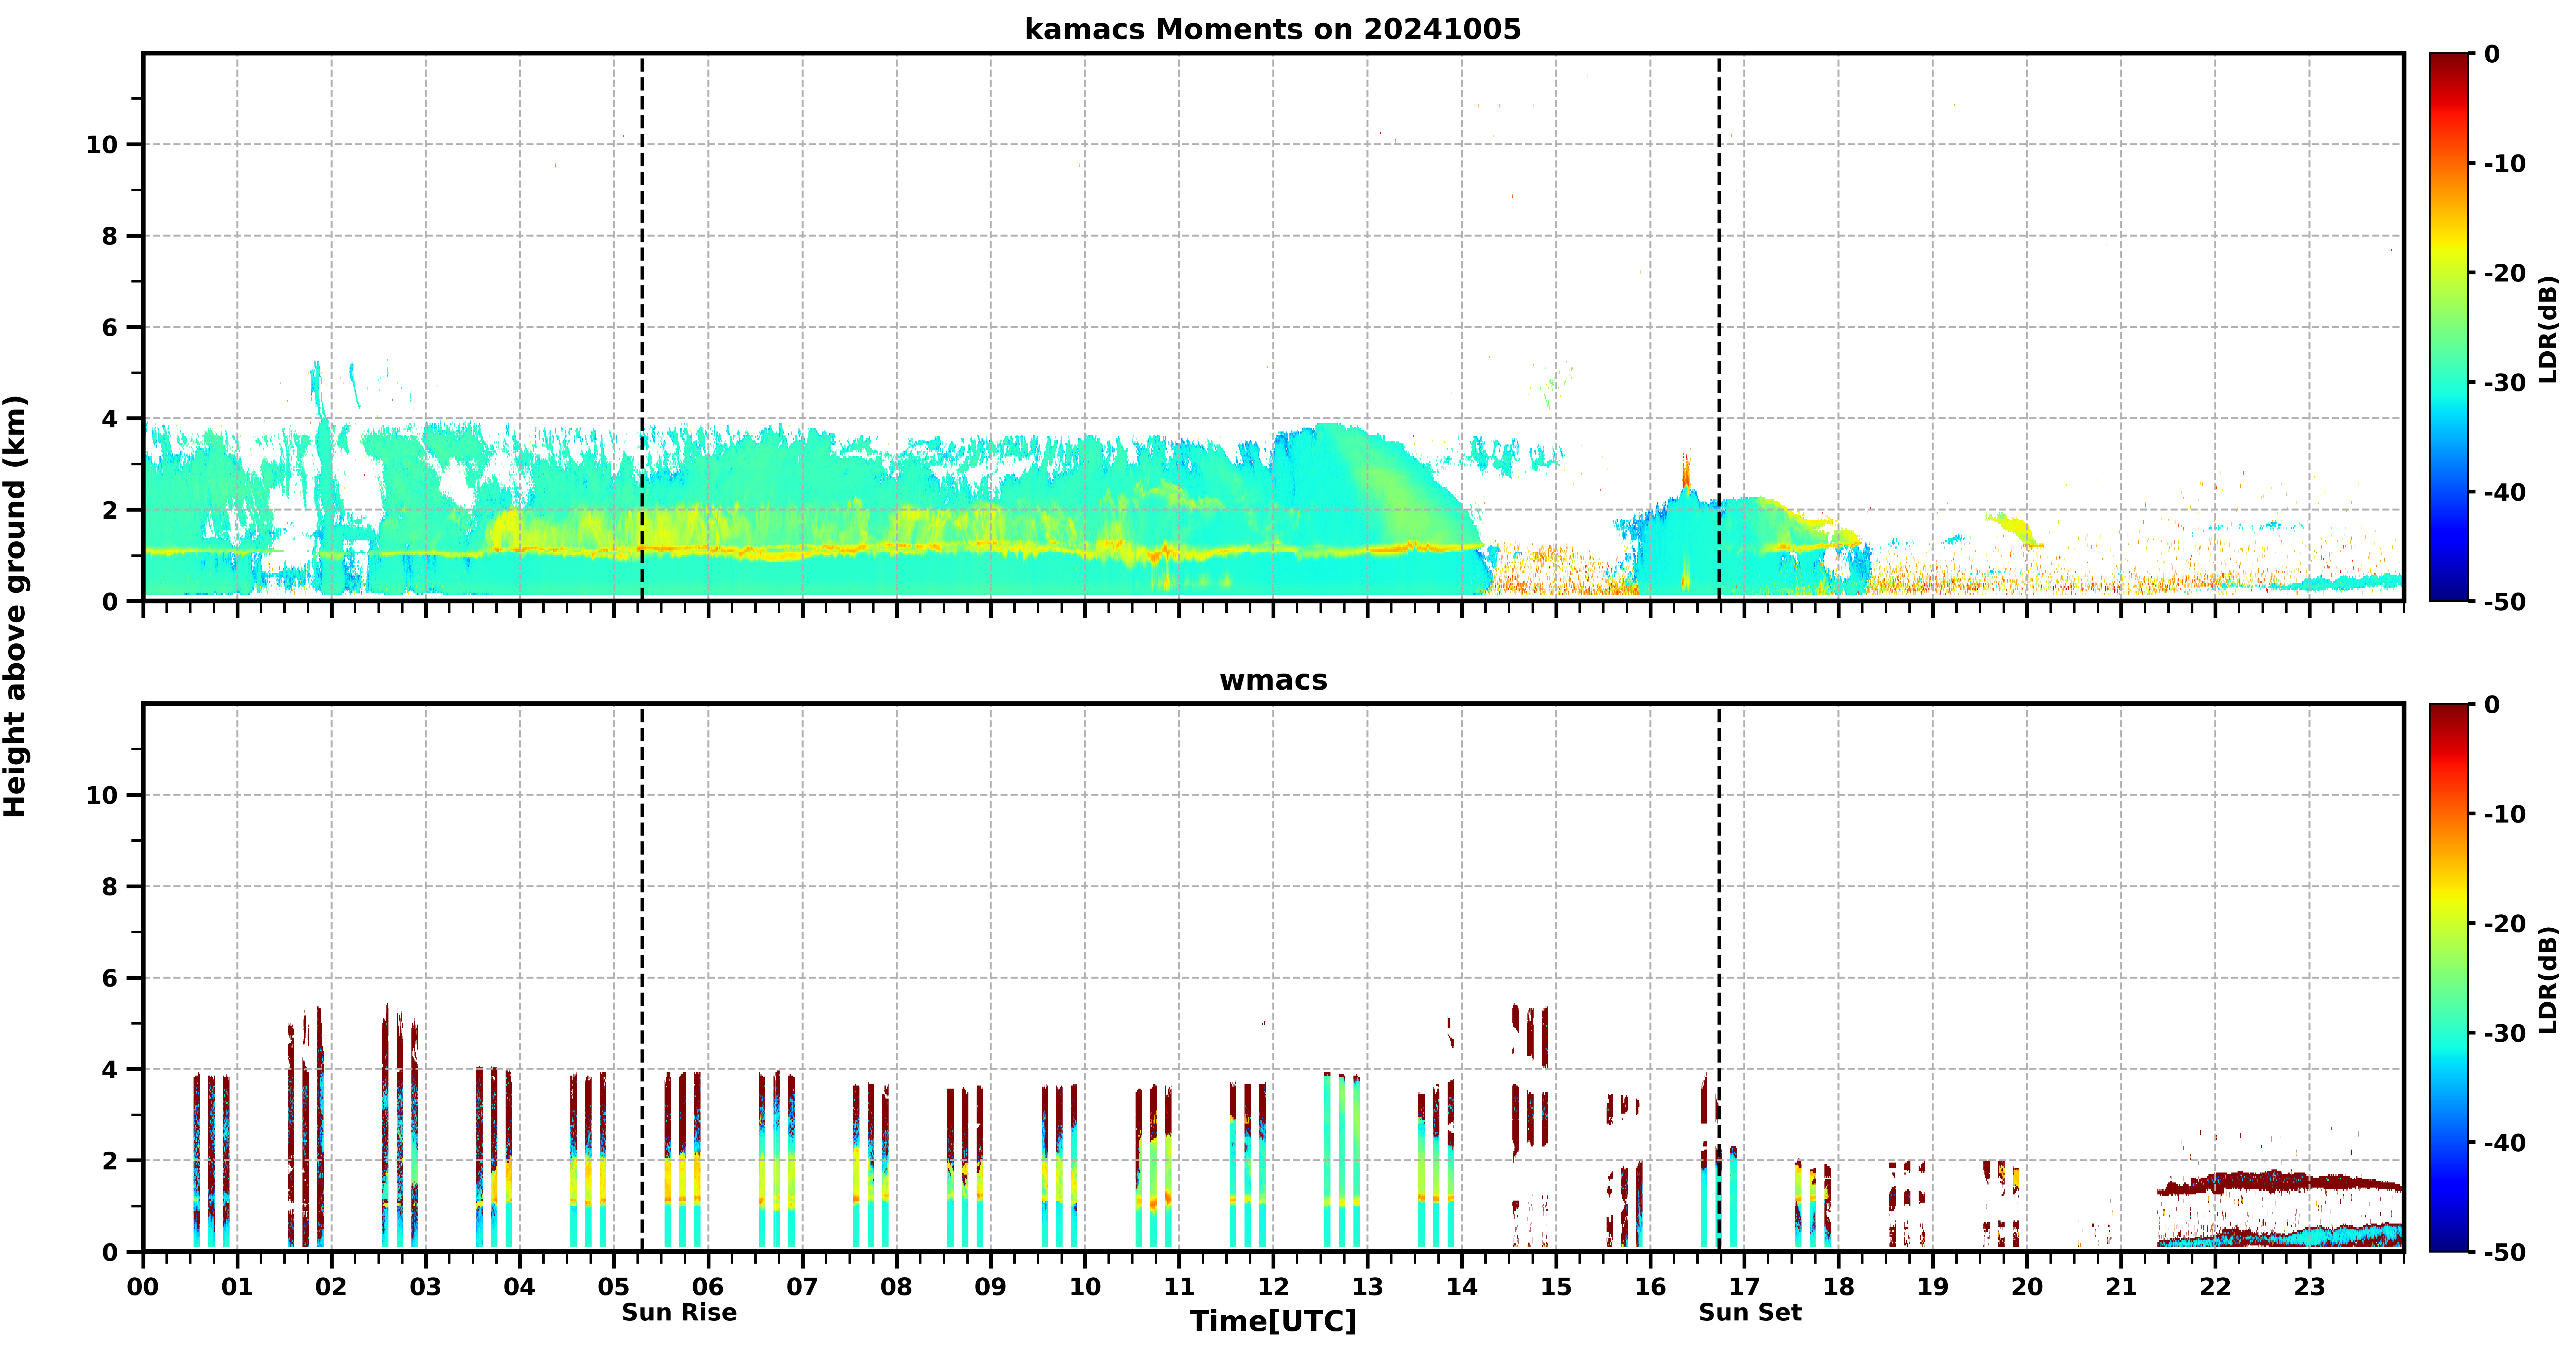Click the '07' hour tick label
The image size is (2576, 1354).
pos(802,1287)
